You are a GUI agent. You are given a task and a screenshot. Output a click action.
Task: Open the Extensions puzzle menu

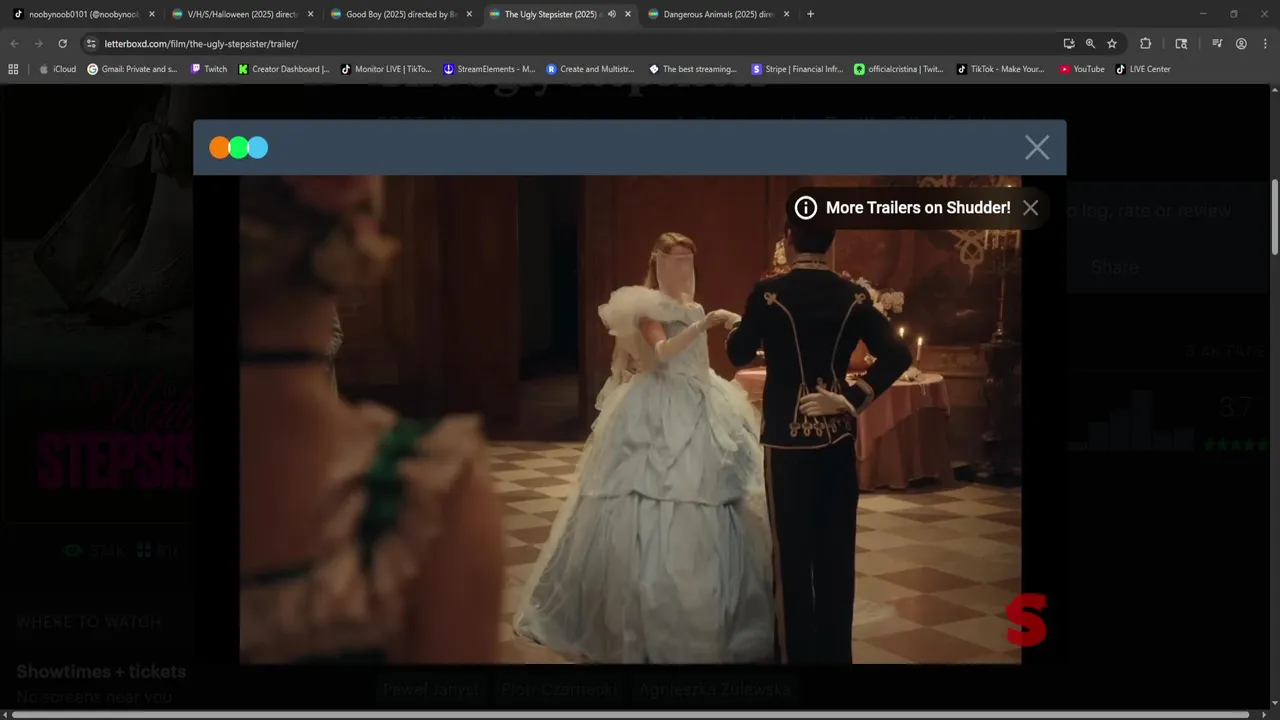click(1146, 44)
